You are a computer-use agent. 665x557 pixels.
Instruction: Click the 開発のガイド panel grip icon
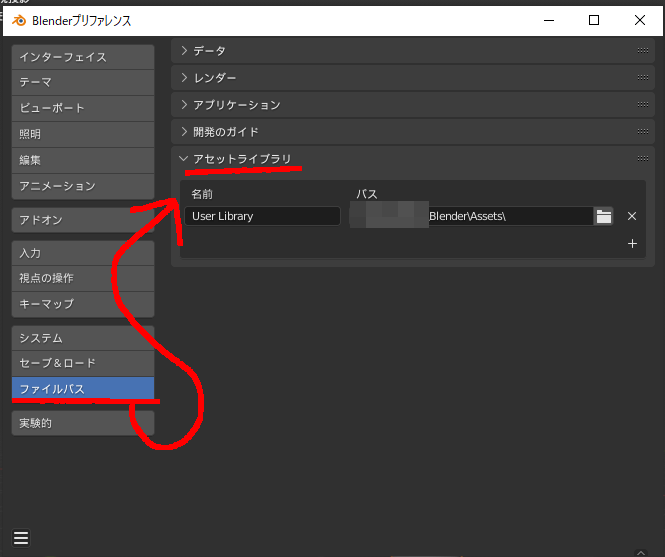[643, 132]
